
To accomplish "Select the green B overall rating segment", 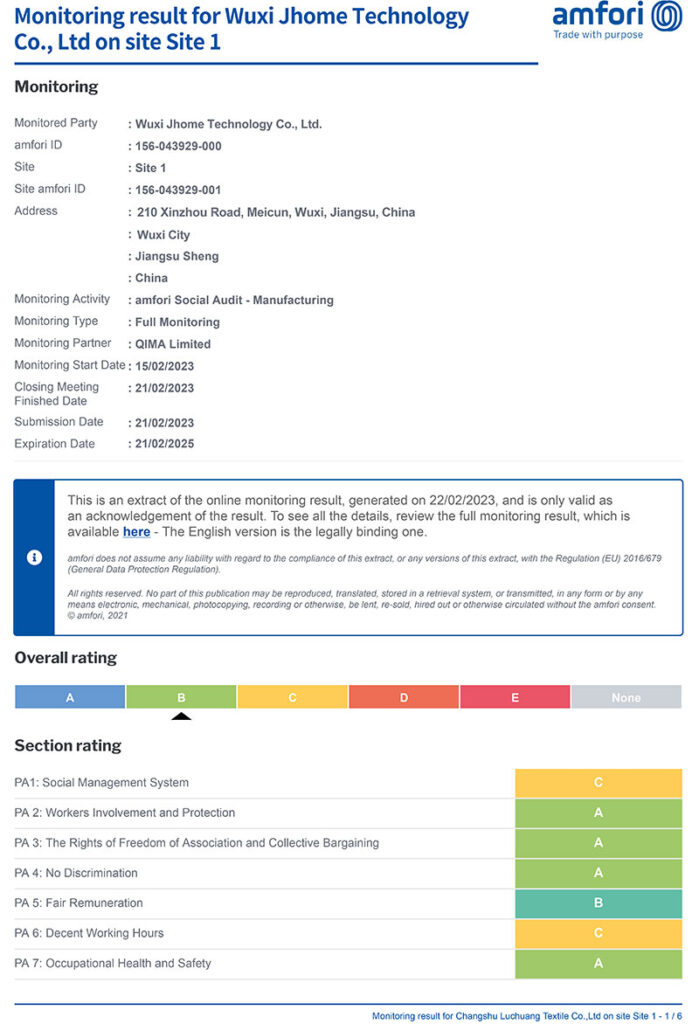I will (x=181, y=697).
